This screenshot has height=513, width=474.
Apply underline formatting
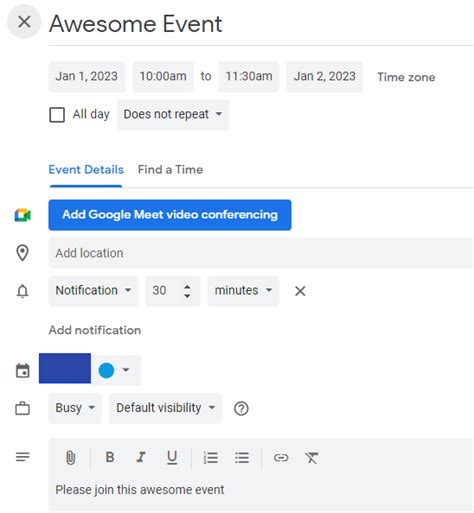pyautogui.click(x=172, y=457)
